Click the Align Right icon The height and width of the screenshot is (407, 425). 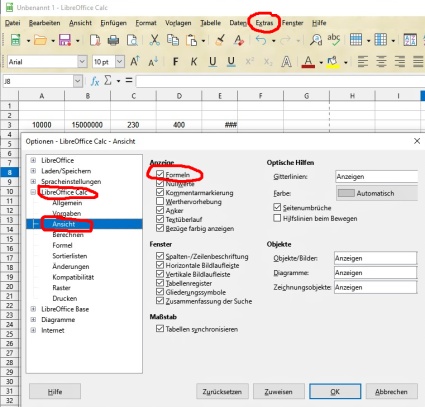click(400, 62)
